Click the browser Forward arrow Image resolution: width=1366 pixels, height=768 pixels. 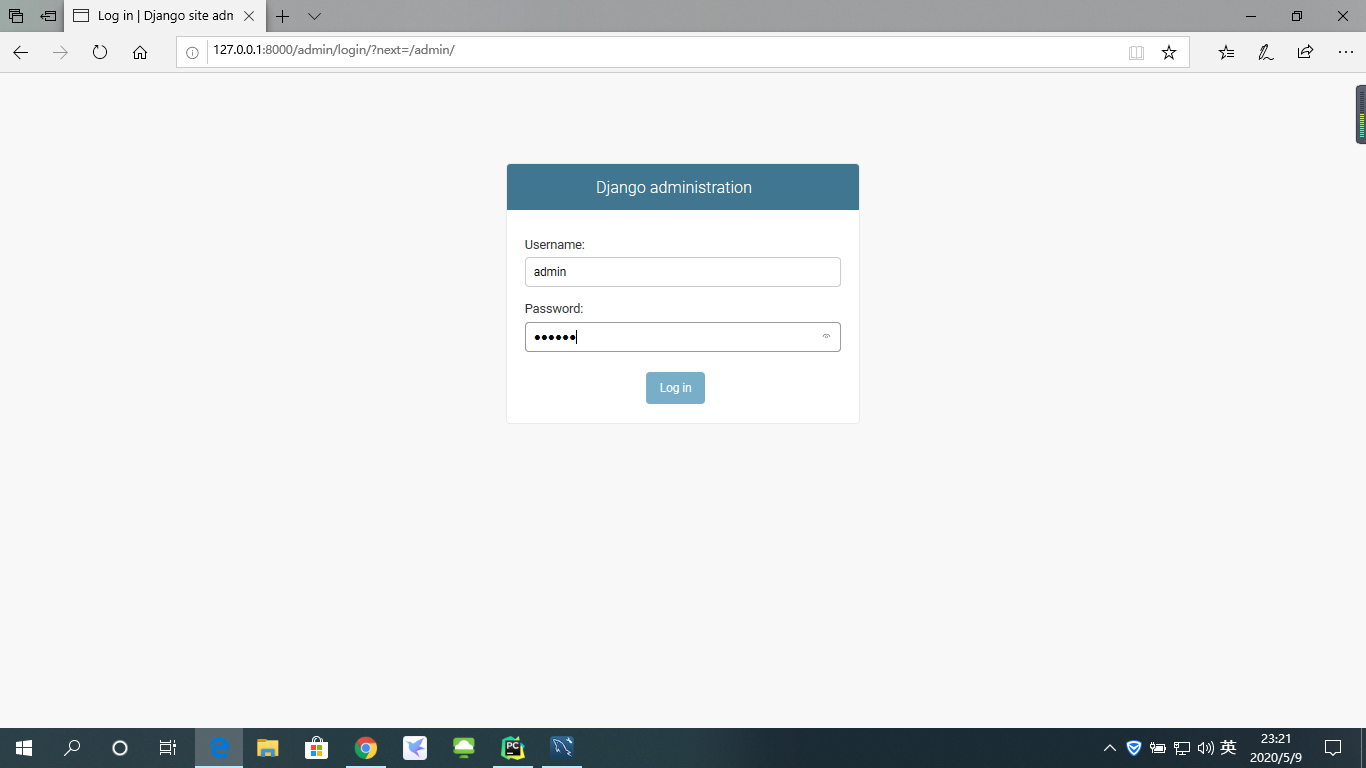60,52
